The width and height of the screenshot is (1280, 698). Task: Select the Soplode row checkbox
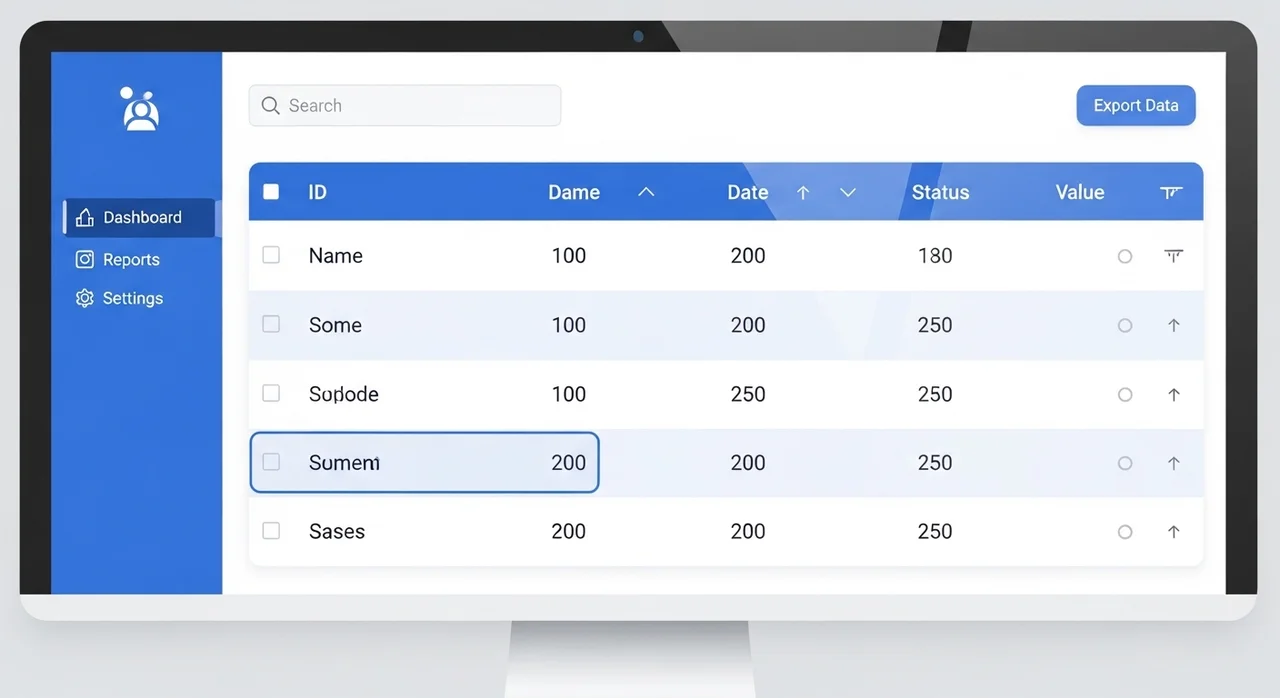click(x=271, y=393)
